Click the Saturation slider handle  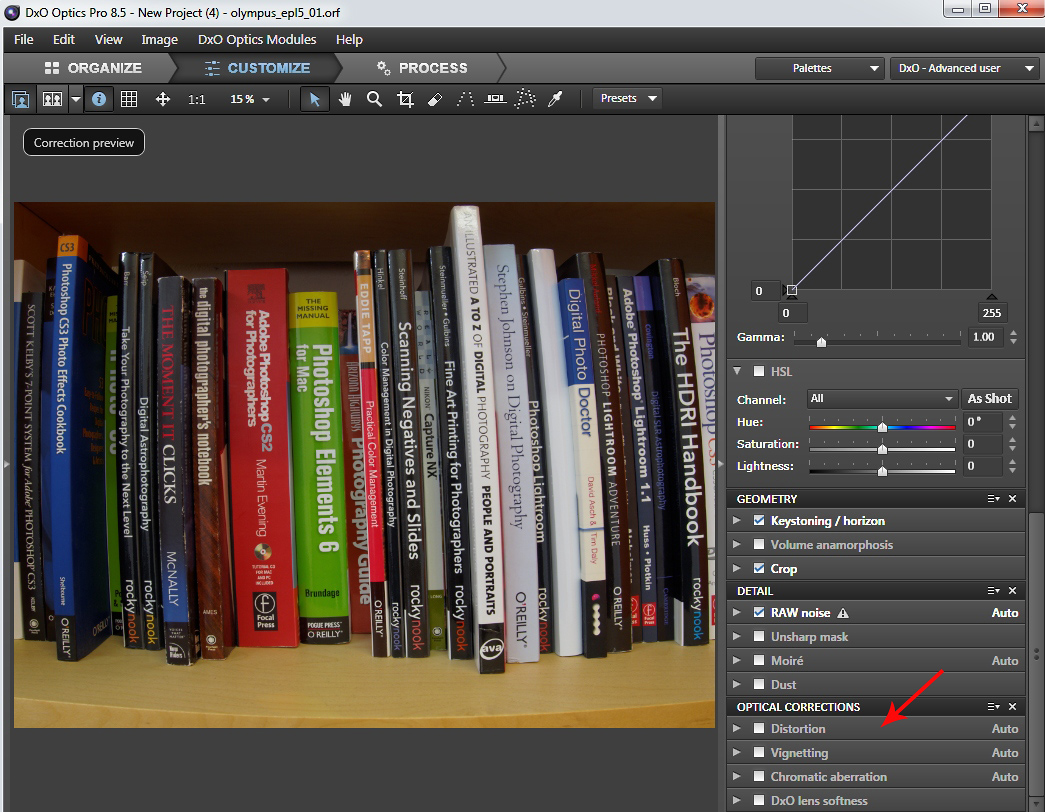click(882, 448)
